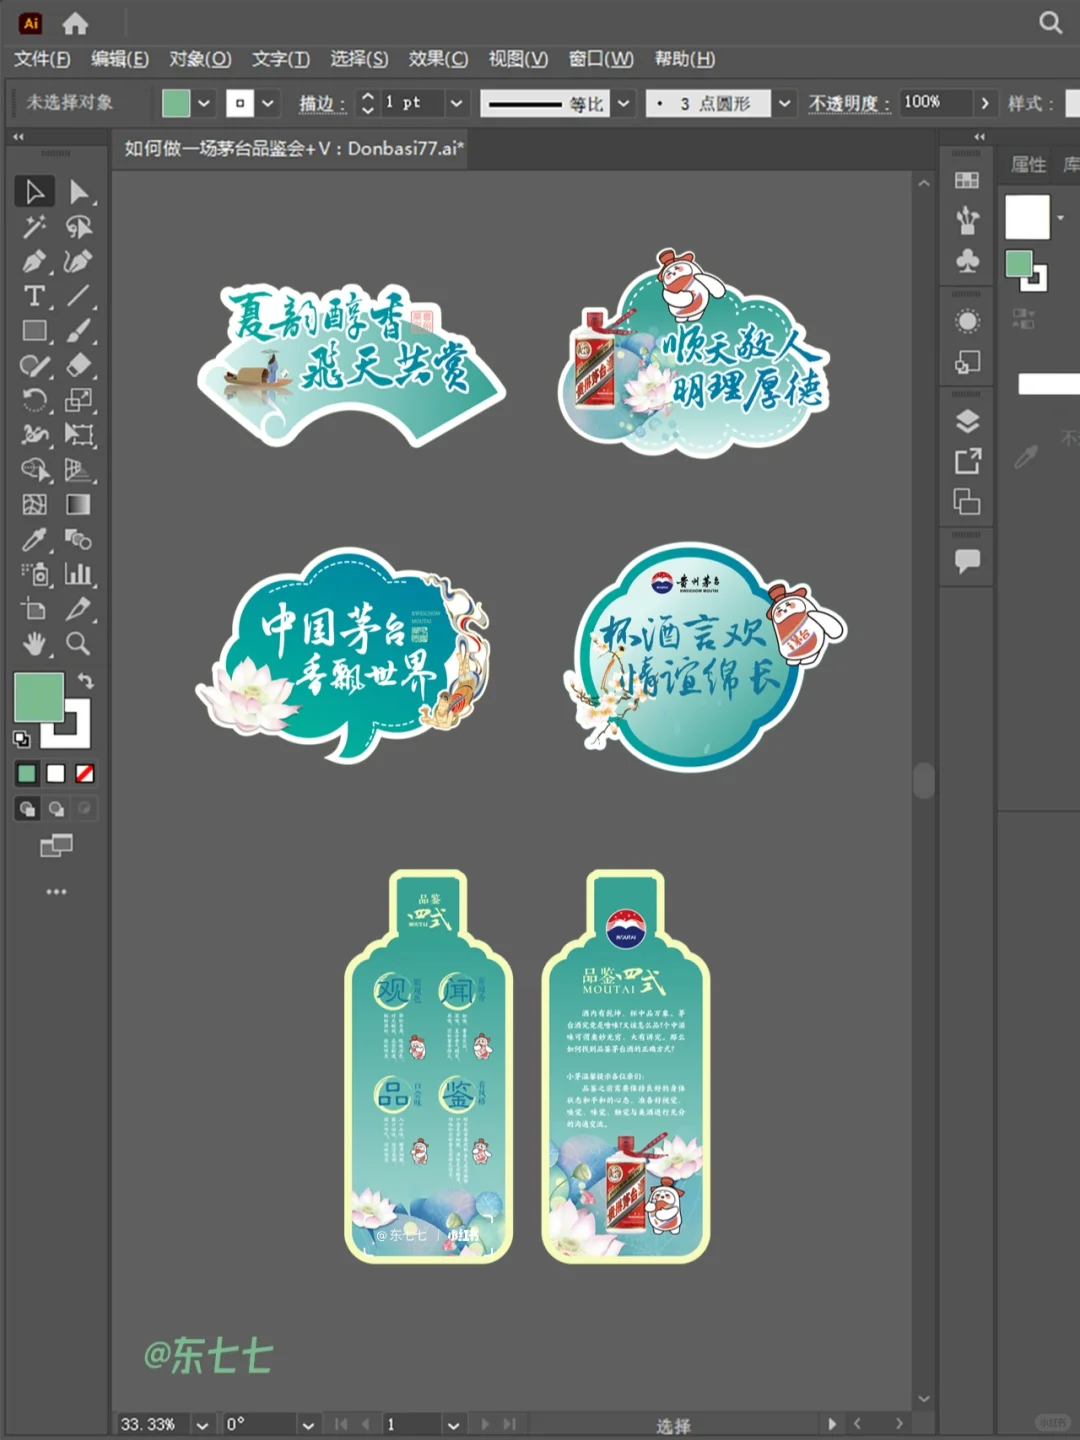The width and height of the screenshot is (1080, 1440).
Task: Click the control bar green fill swatch
Action: (x=176, y=103)
